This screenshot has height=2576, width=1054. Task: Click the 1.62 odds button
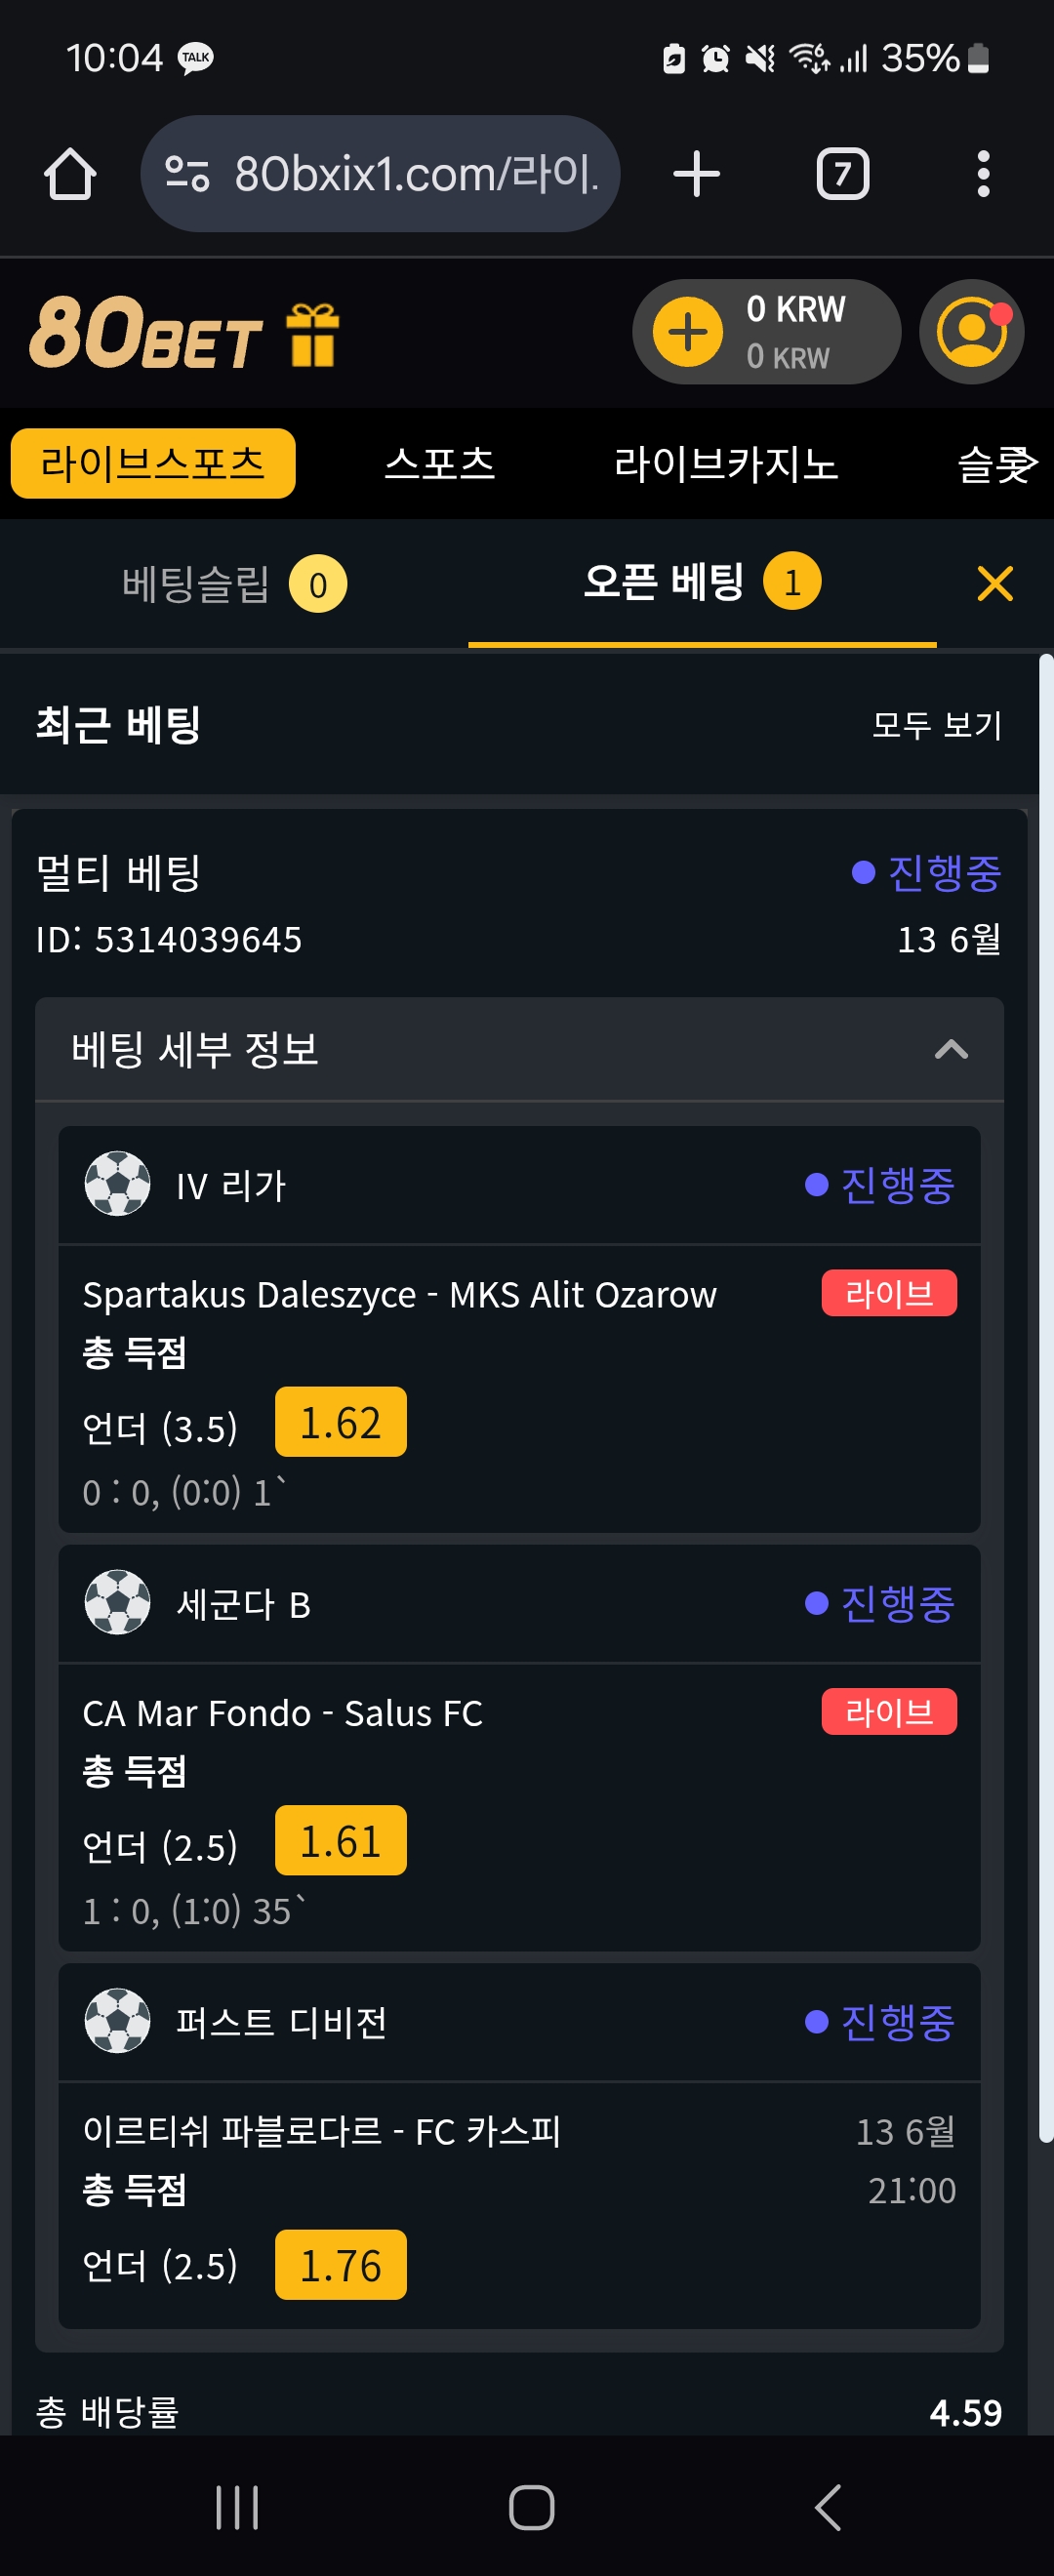[x=340, y=1421]
